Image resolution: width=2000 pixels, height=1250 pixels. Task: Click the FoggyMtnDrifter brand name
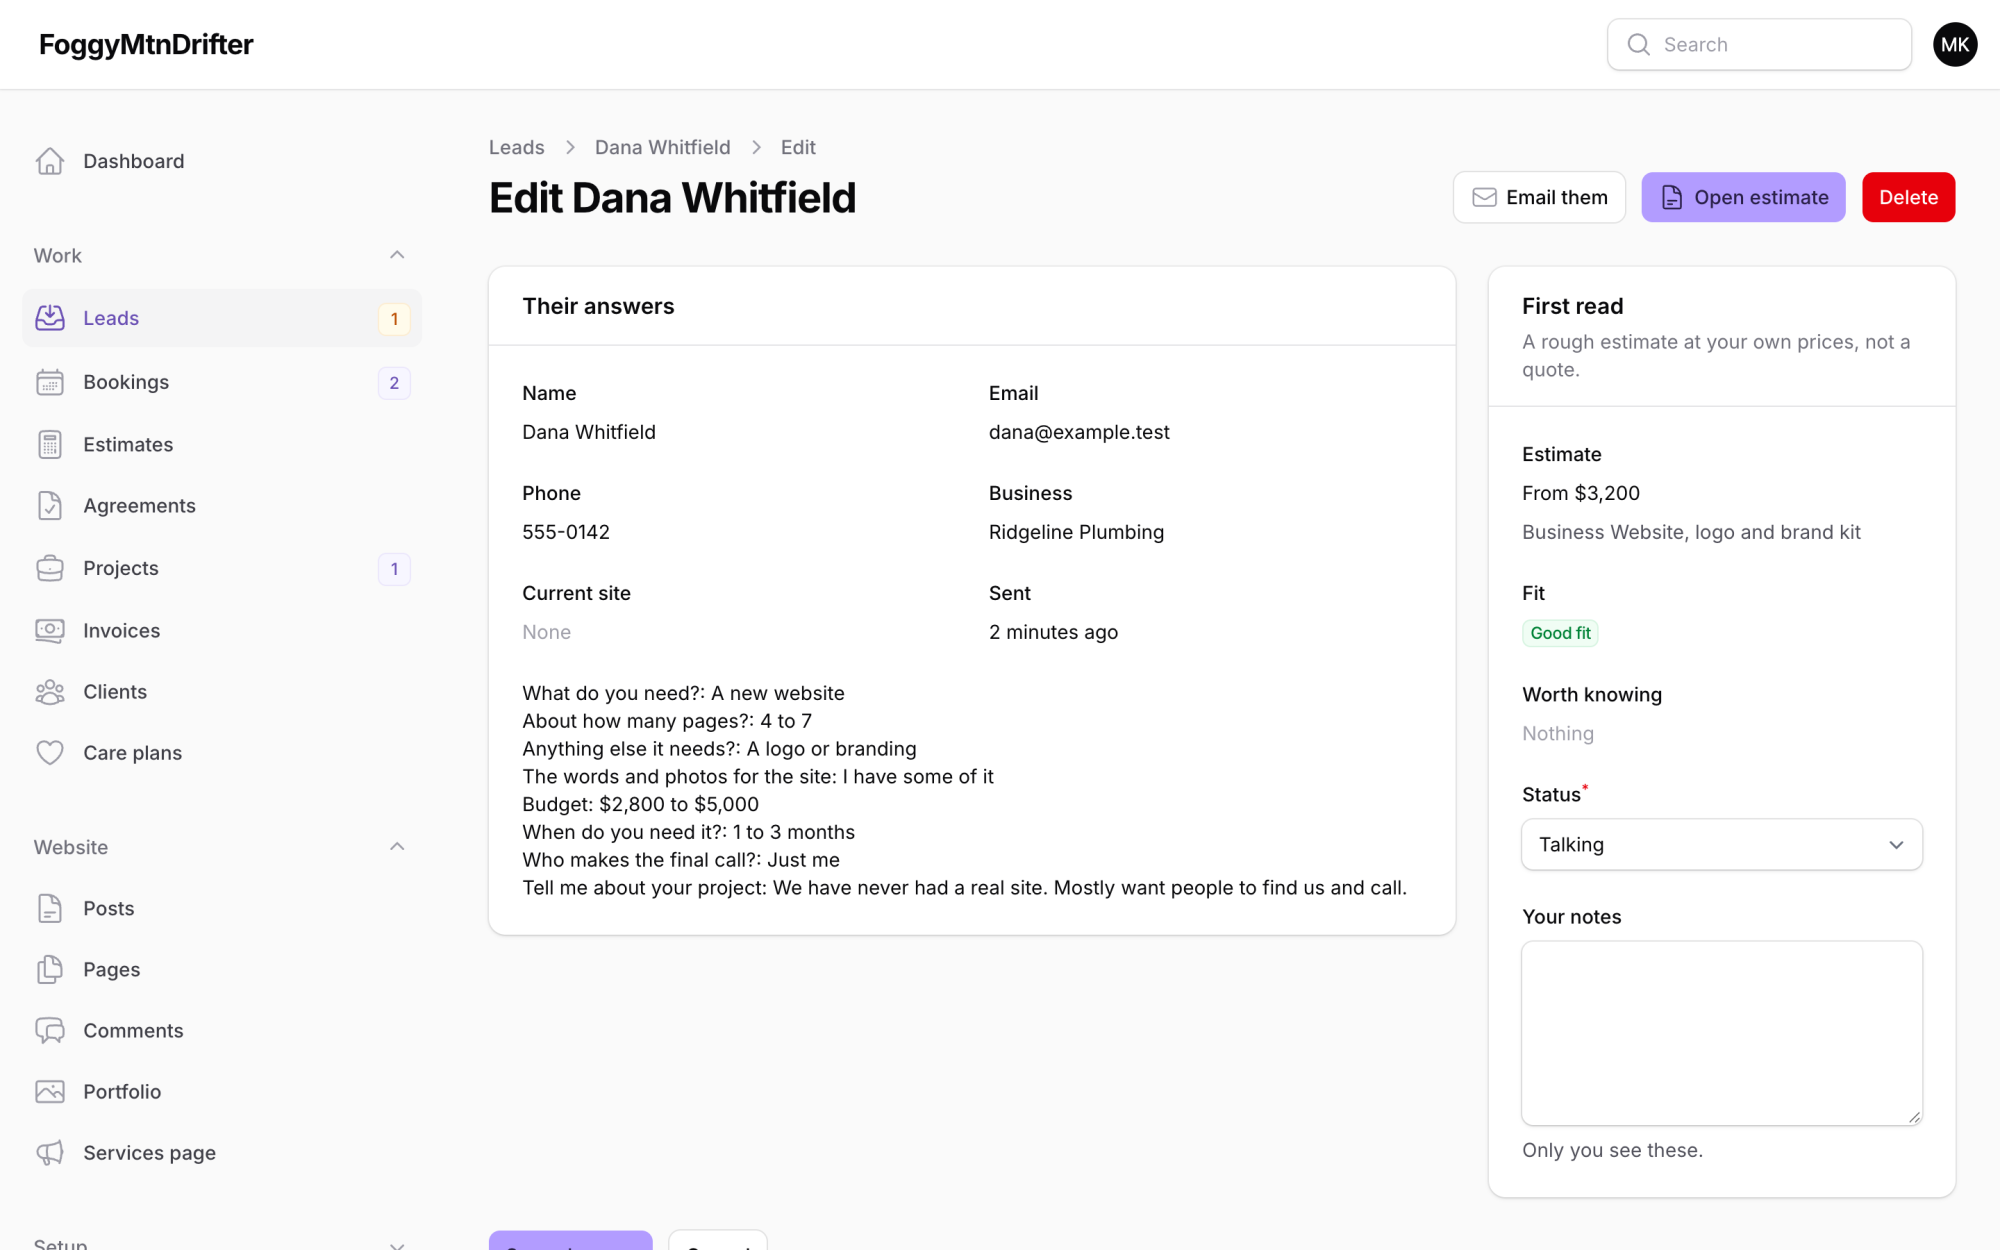click(x=146, y=44)
